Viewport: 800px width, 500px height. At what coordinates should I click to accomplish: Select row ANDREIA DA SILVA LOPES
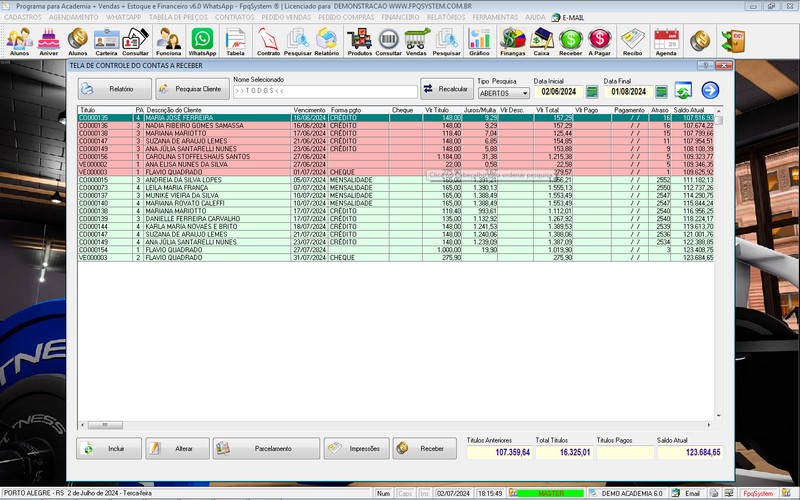(395, 180)
